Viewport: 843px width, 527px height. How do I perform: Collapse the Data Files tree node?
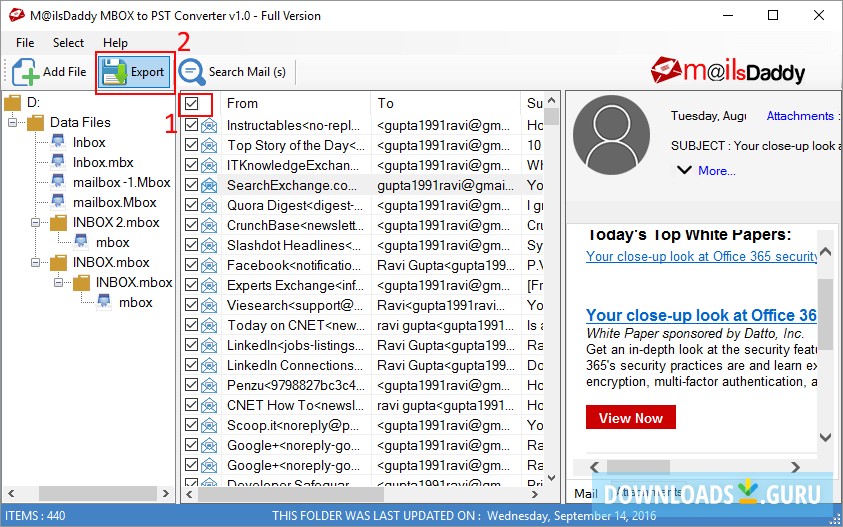[12, 123]
